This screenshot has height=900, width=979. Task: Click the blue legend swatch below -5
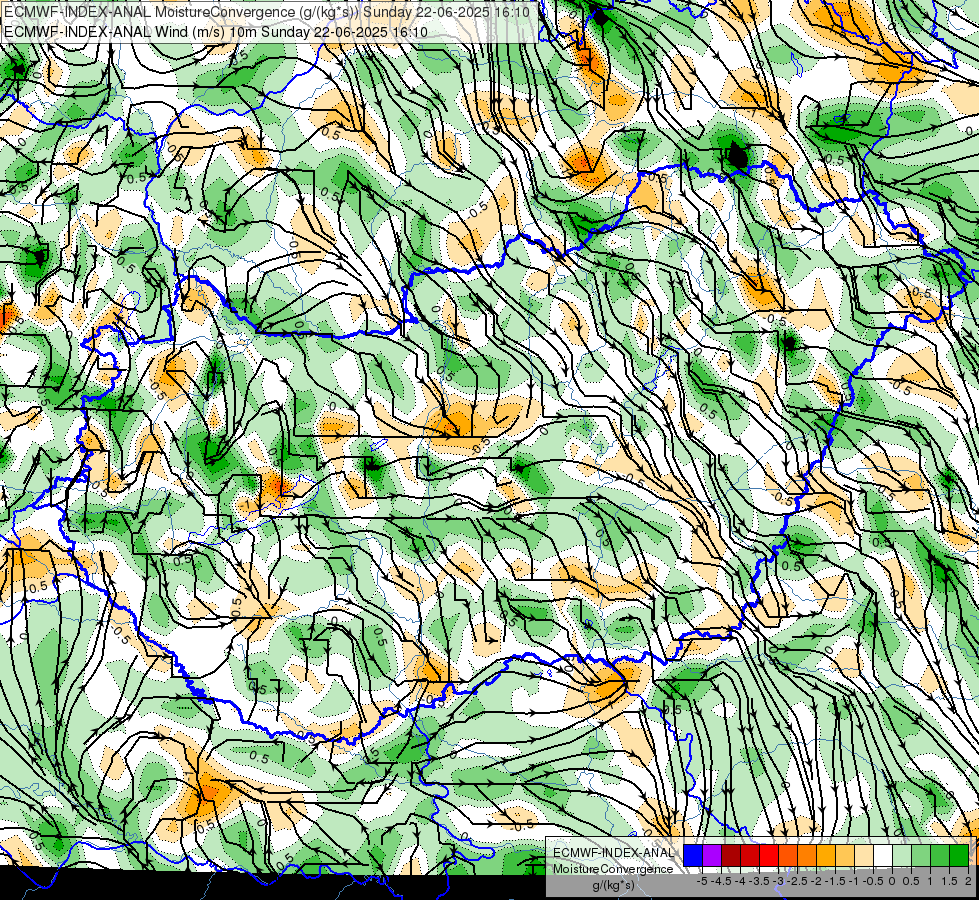pyautogui.click(x=693, y=856)
